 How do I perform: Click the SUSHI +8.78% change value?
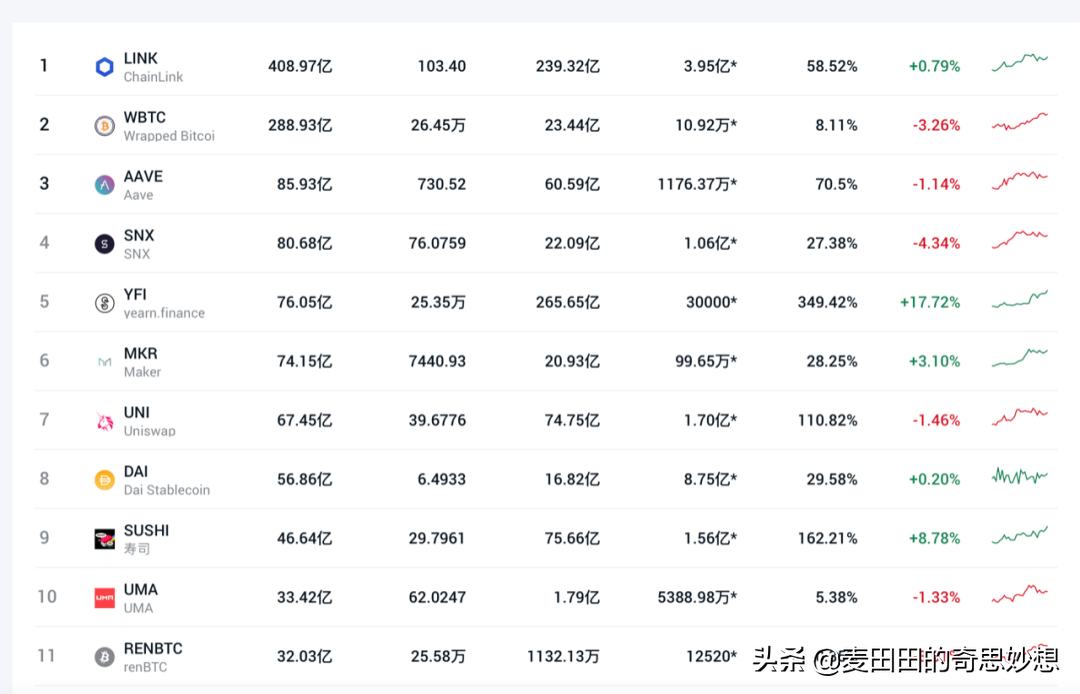click(934, 538)
